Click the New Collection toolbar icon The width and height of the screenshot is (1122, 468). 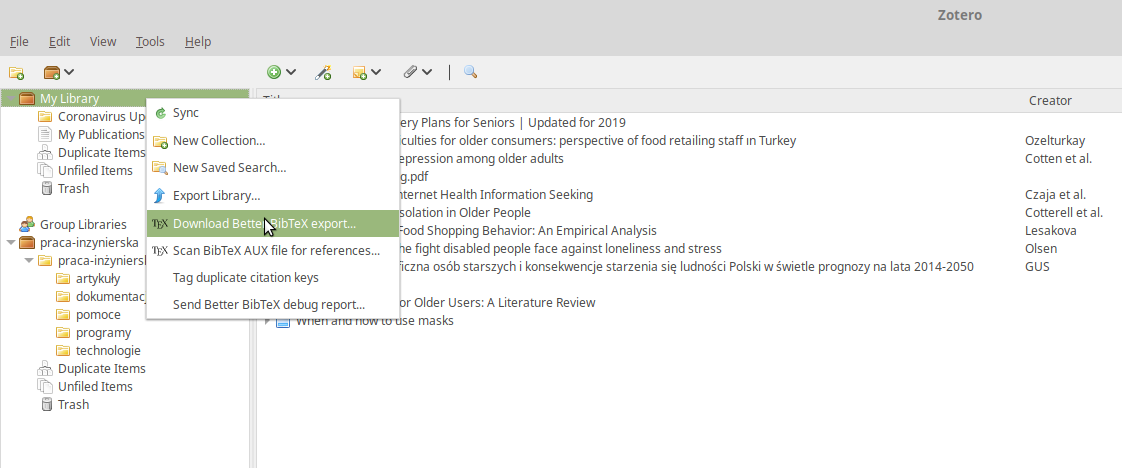click(x=16, y=72)
